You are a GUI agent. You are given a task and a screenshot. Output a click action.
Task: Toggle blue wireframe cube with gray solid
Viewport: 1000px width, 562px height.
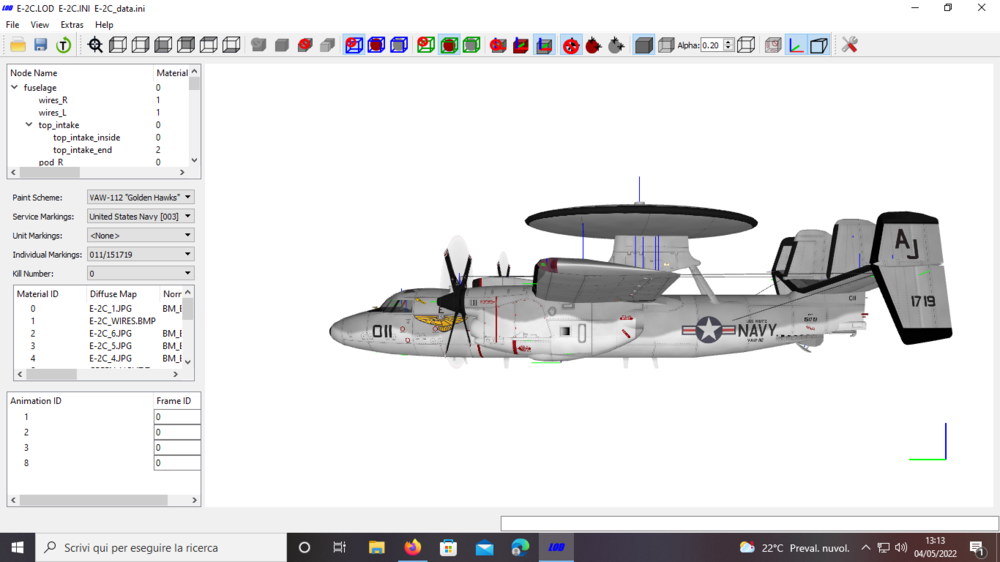(399, 45)
